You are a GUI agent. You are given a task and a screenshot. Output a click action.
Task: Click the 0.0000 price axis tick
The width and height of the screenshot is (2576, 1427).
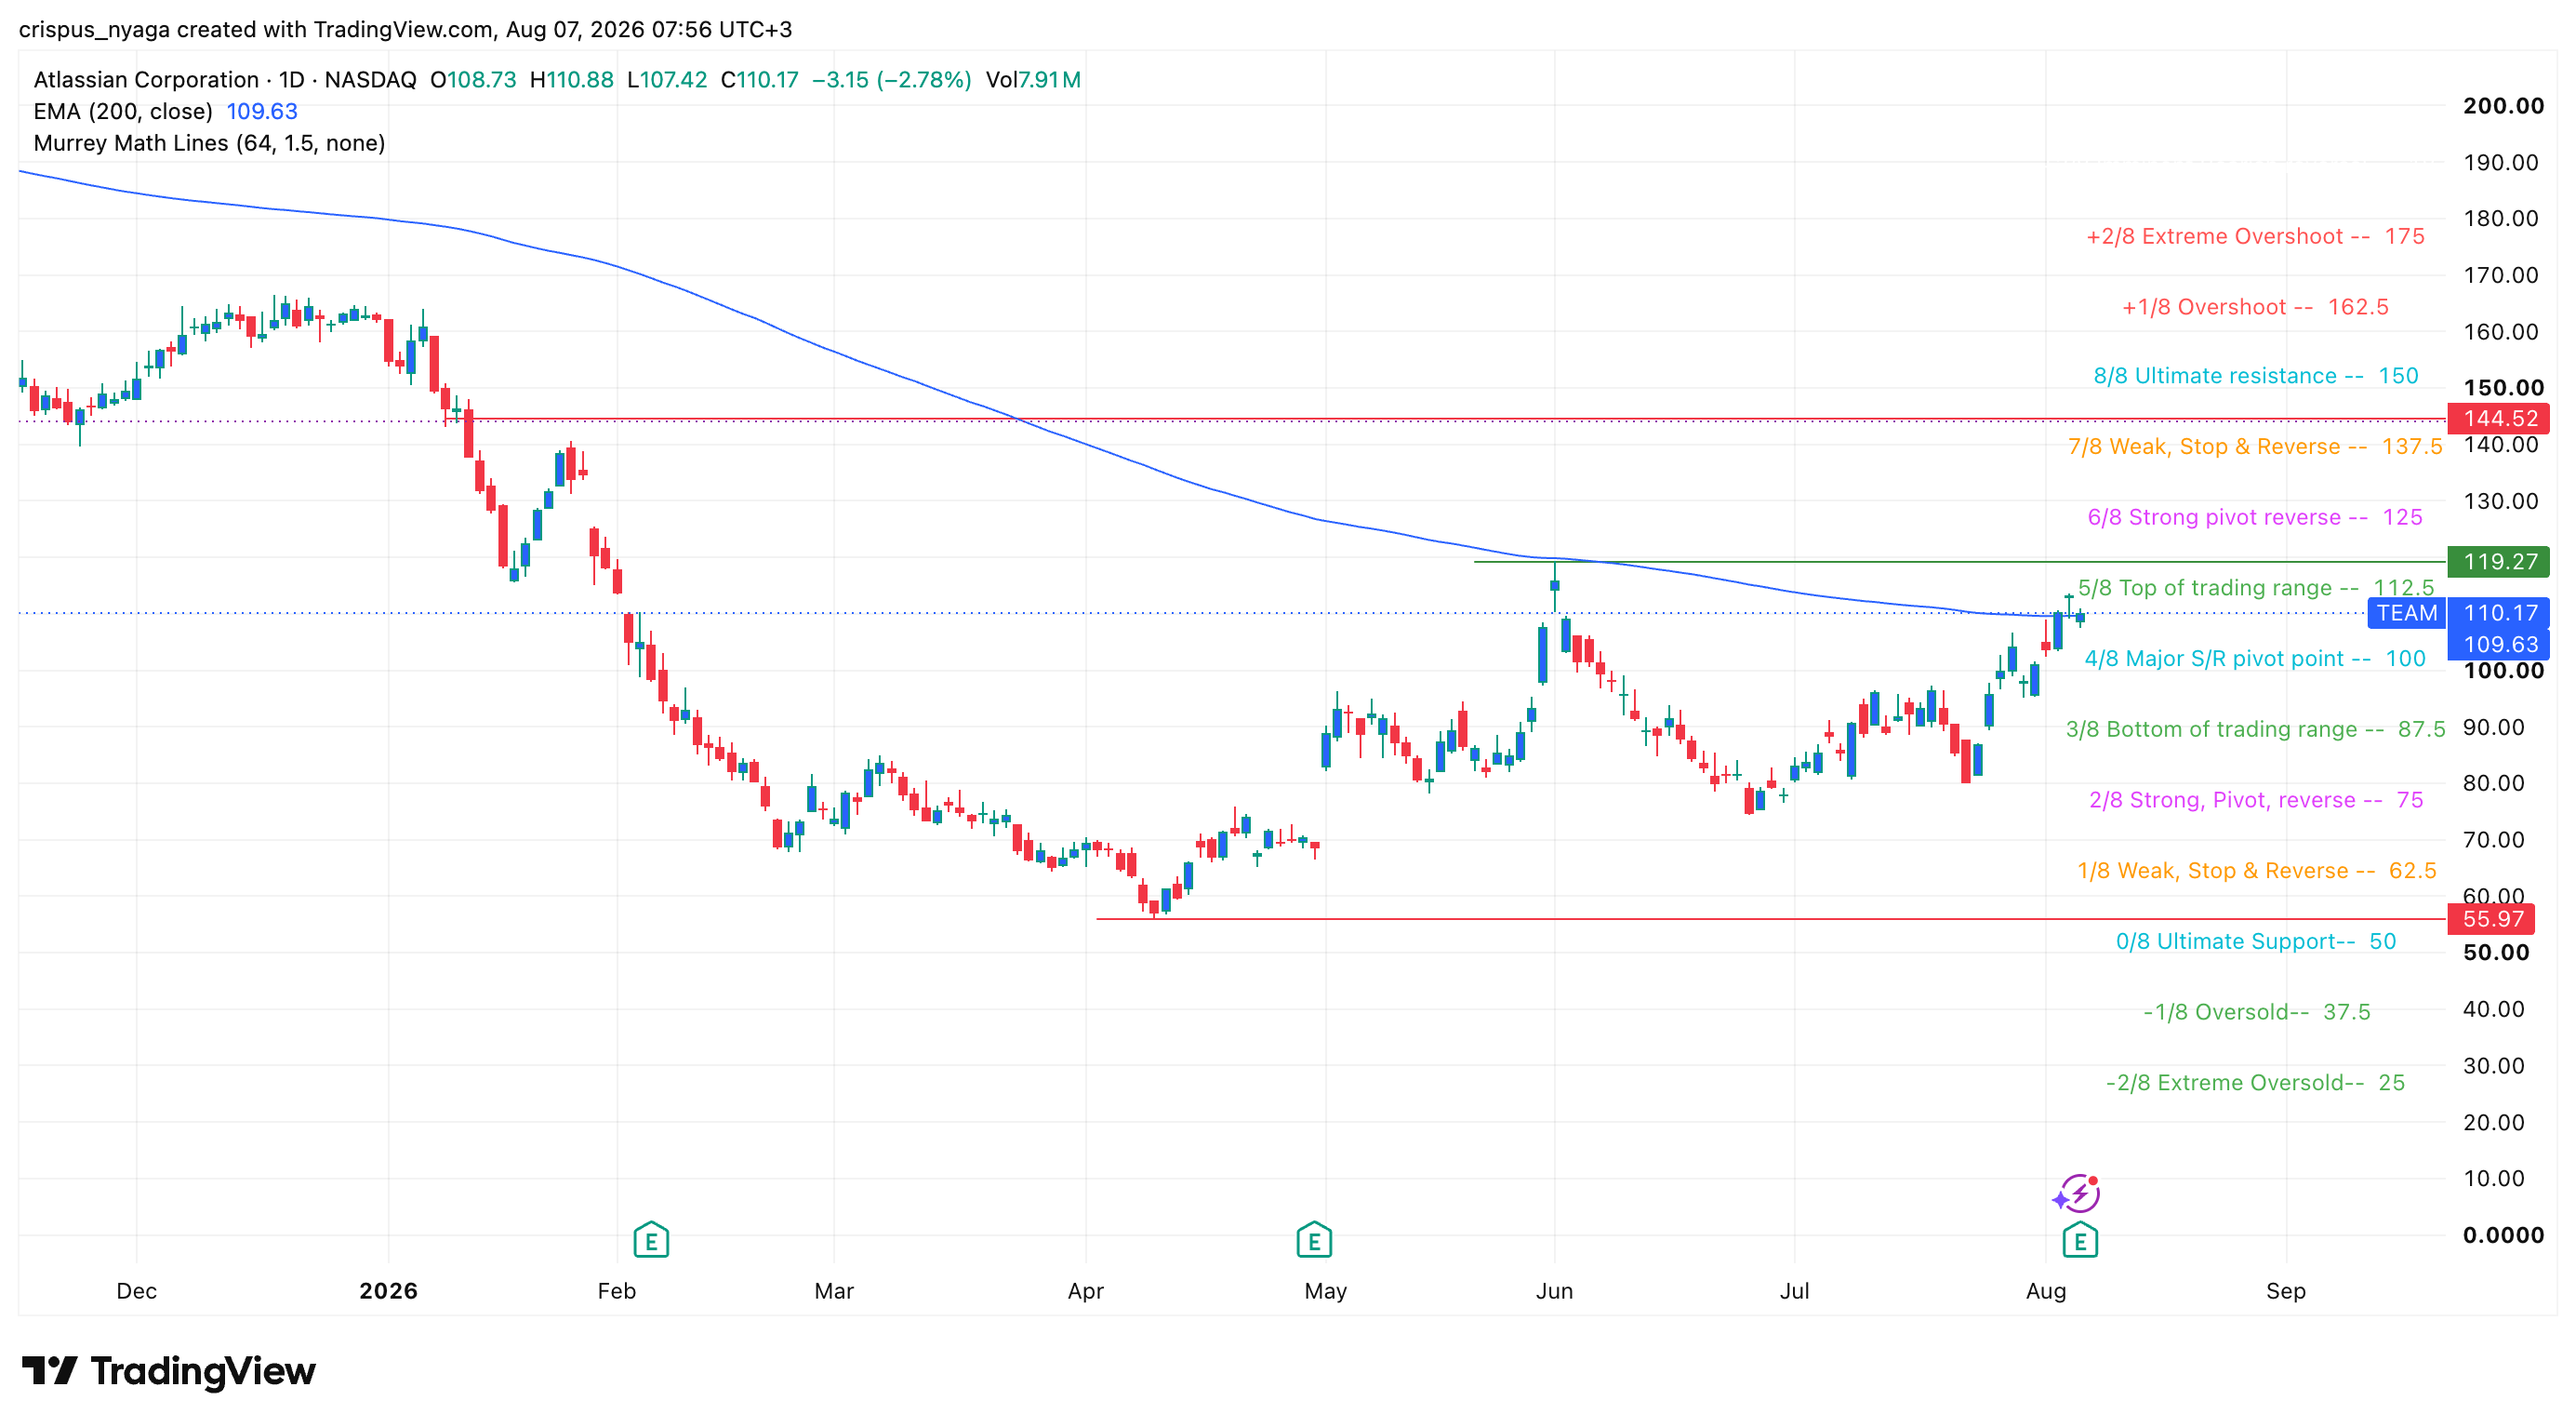2503,1235
